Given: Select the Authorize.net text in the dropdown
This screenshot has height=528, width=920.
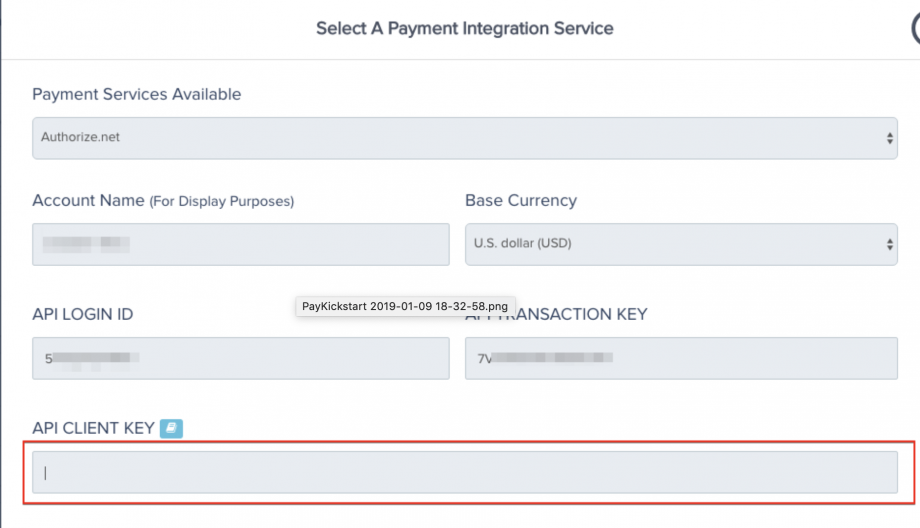Looking at the screenshot, I should (80, 137).
